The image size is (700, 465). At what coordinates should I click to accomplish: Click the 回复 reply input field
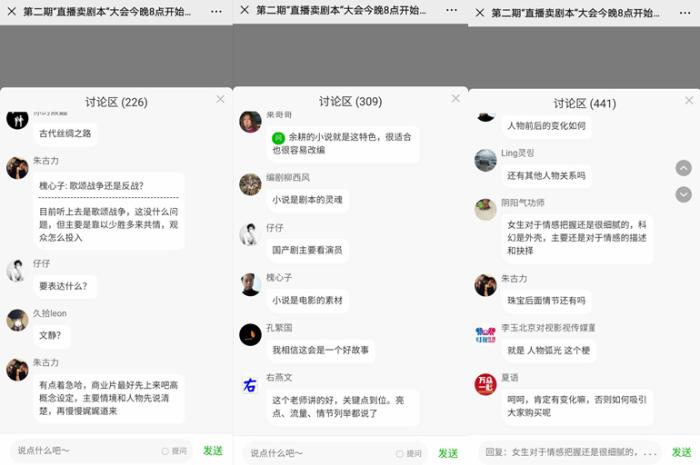571,452
